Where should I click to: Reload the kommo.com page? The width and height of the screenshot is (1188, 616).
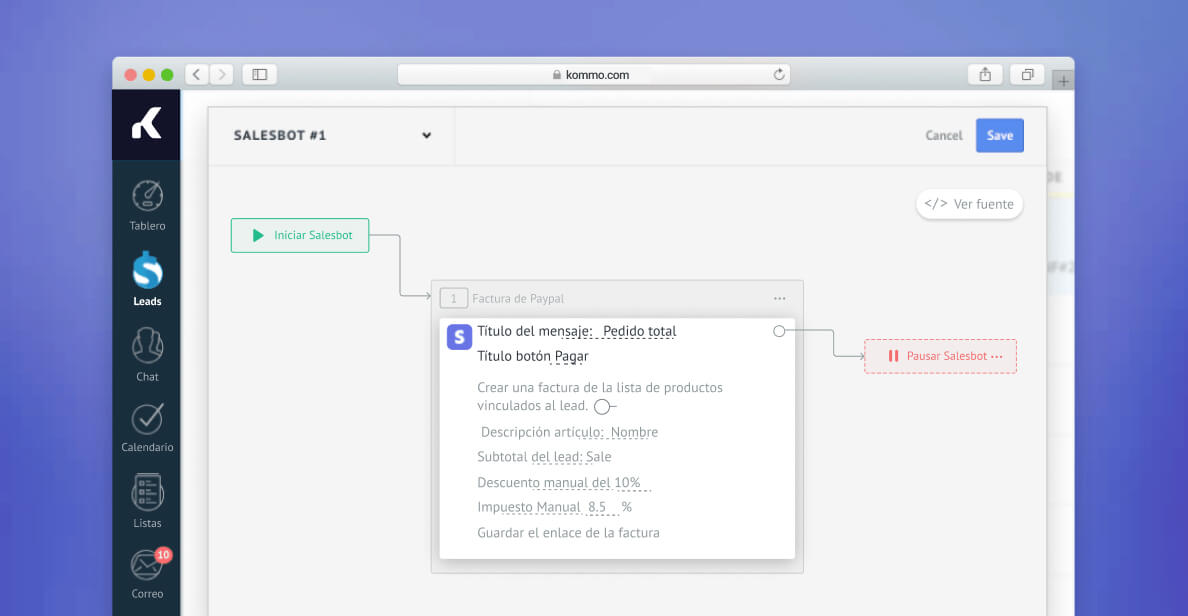pyautogui.click(x=779, y=74)
